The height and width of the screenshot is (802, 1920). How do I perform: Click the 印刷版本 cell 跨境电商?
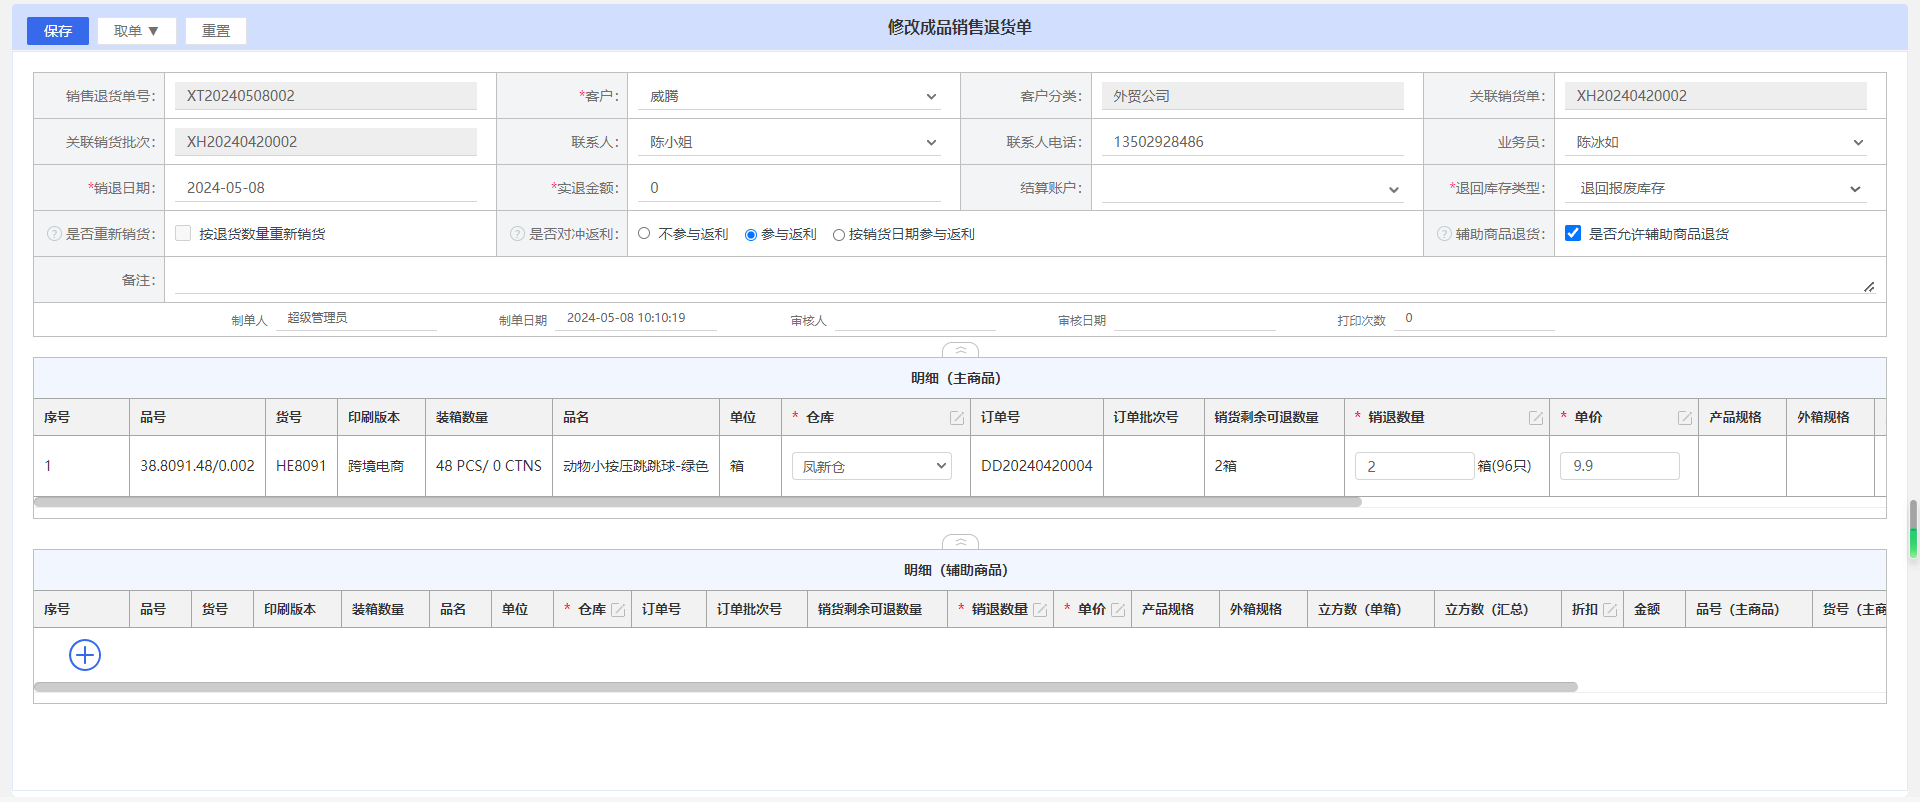click(376, 466)
